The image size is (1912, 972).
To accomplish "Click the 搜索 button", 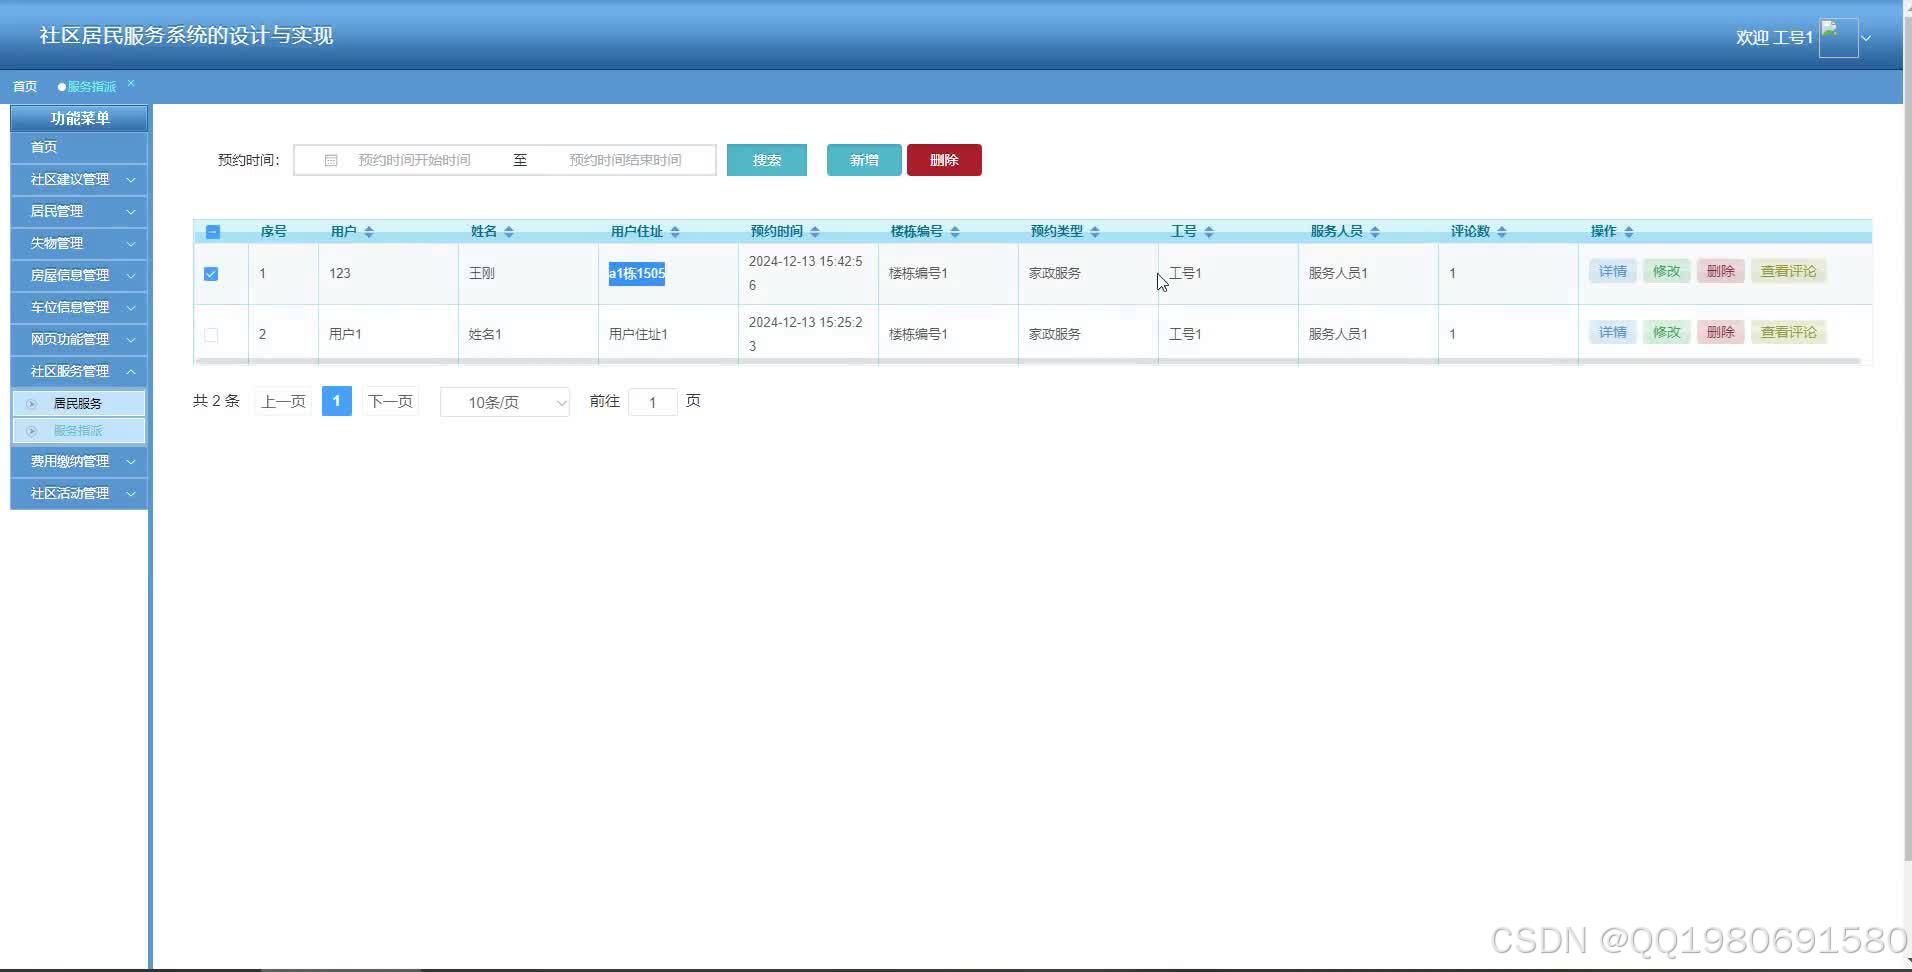I will tap(767, 160).
